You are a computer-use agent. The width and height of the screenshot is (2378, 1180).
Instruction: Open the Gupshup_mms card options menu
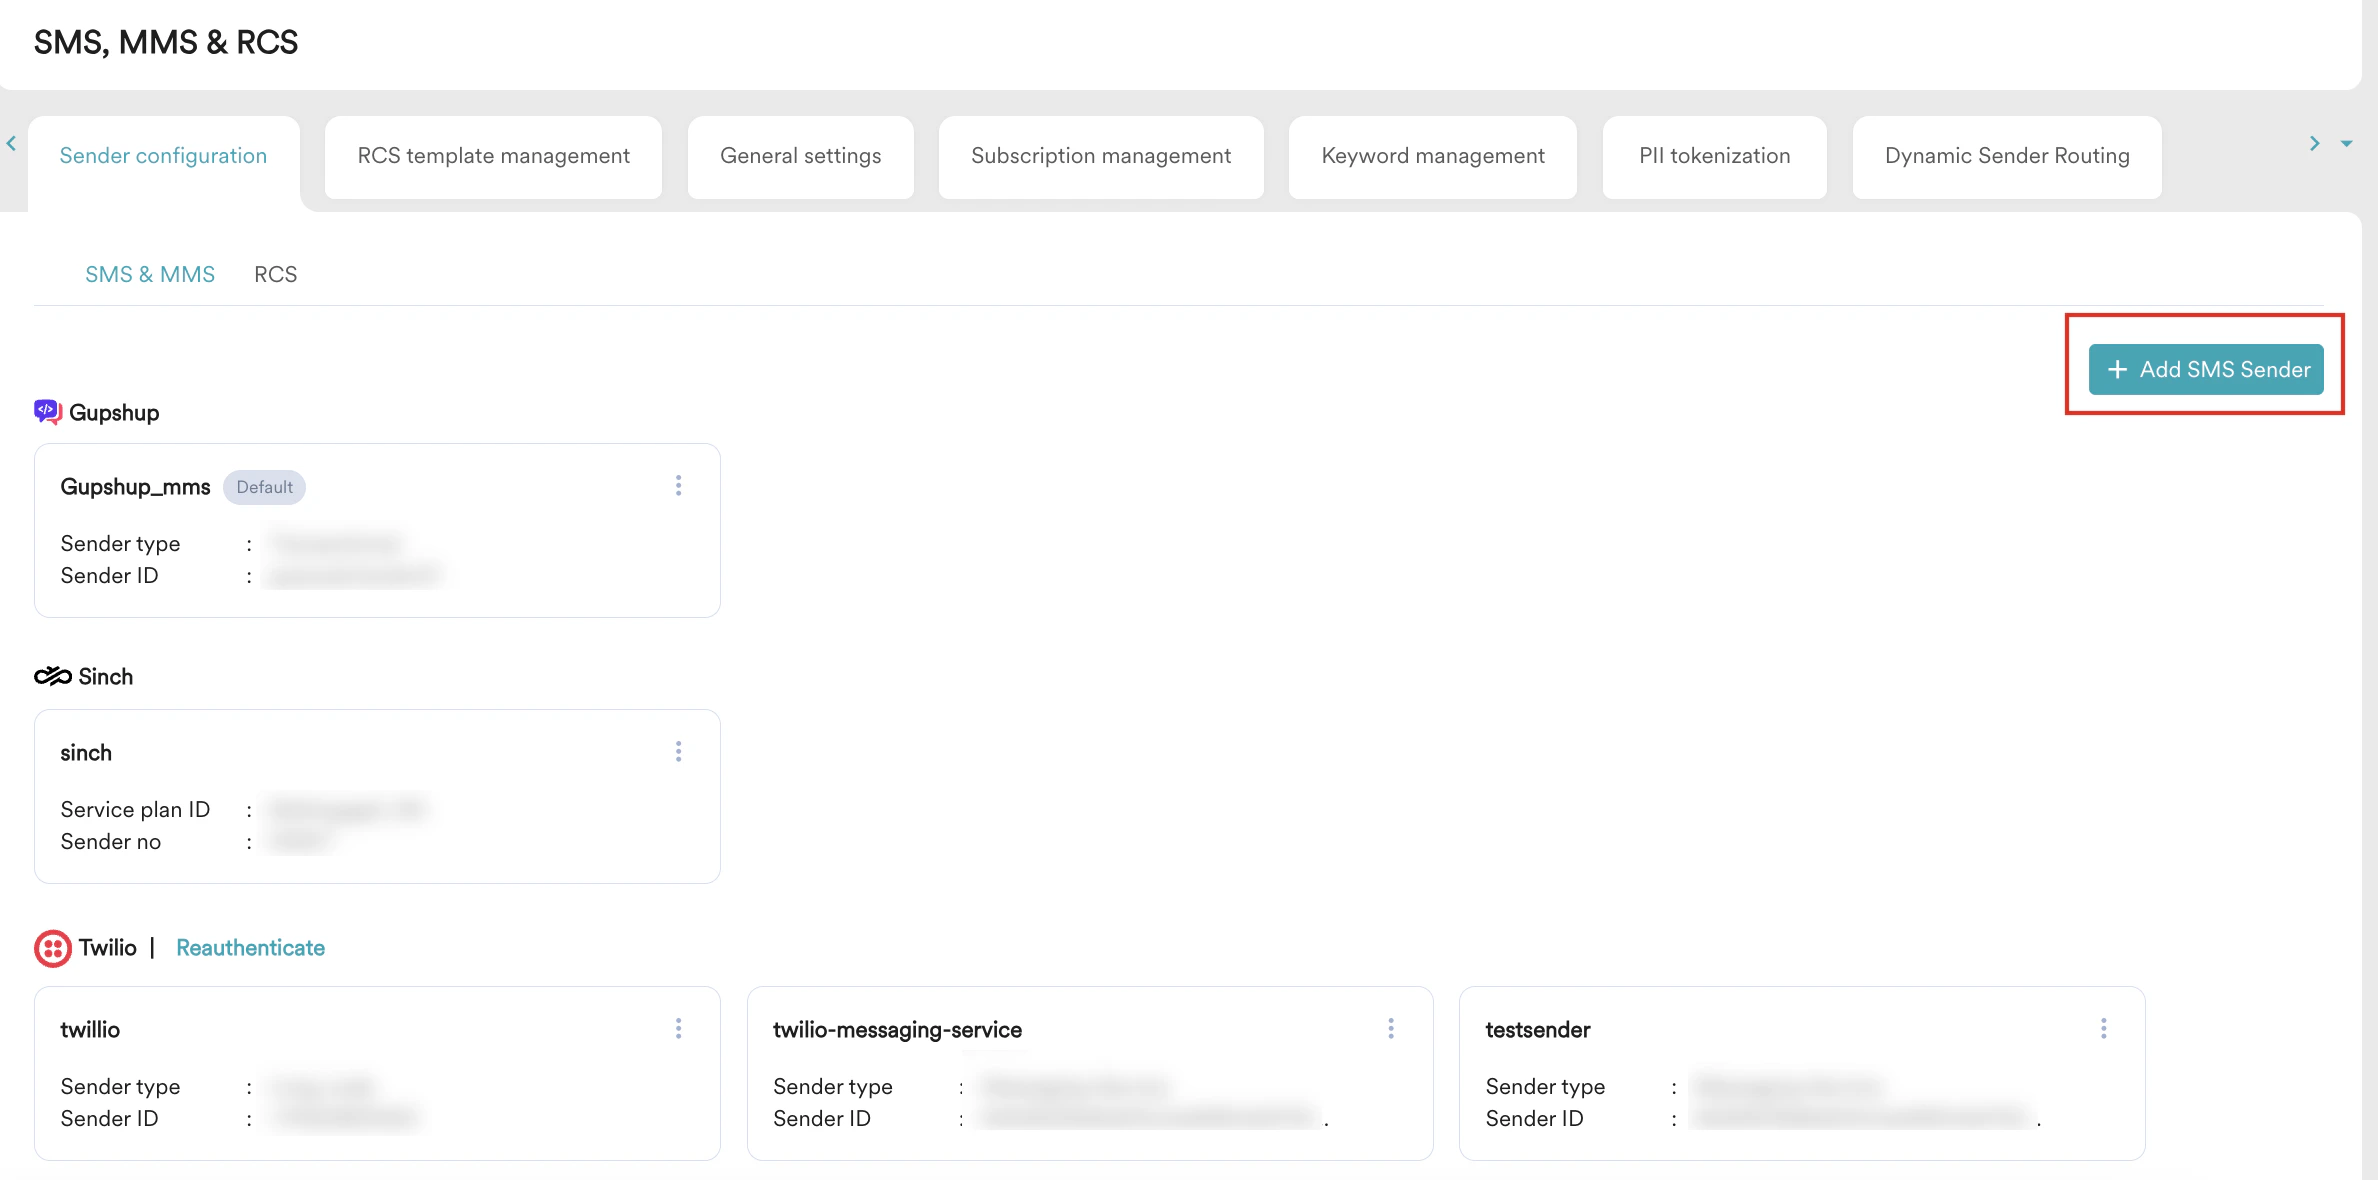click(679, 486)
